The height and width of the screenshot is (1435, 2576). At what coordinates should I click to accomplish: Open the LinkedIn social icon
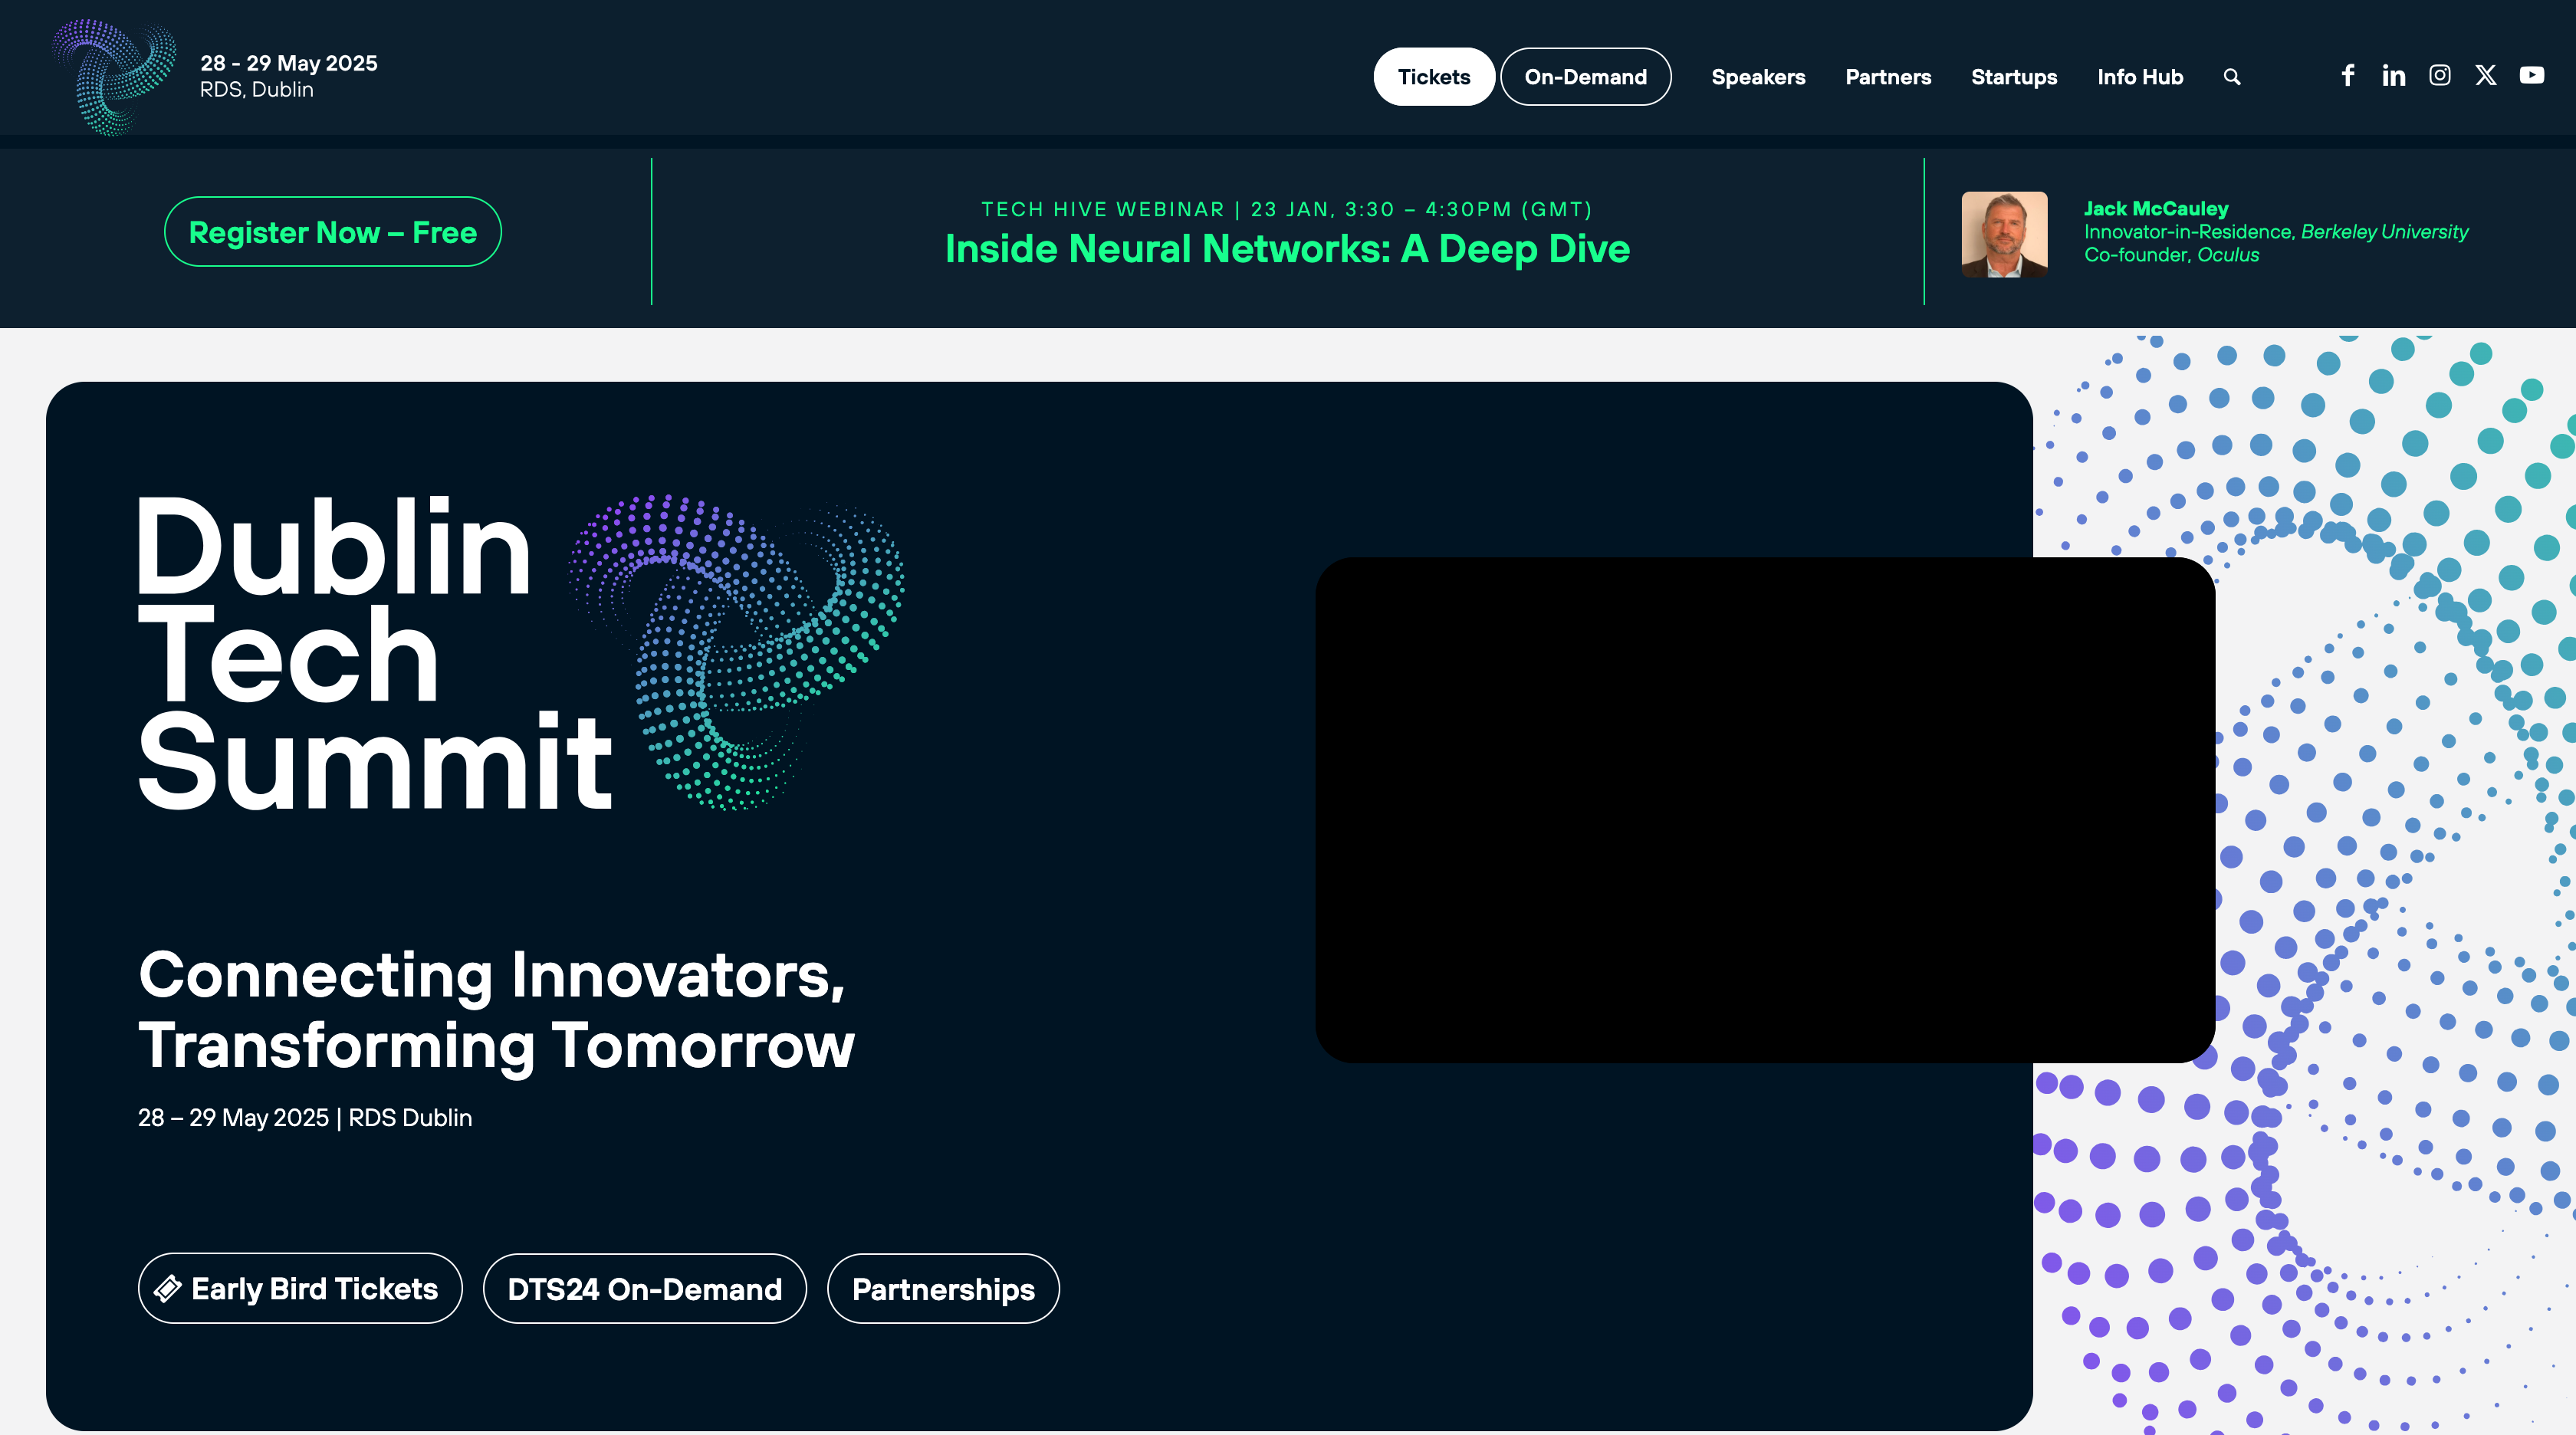pos(2393,76)
